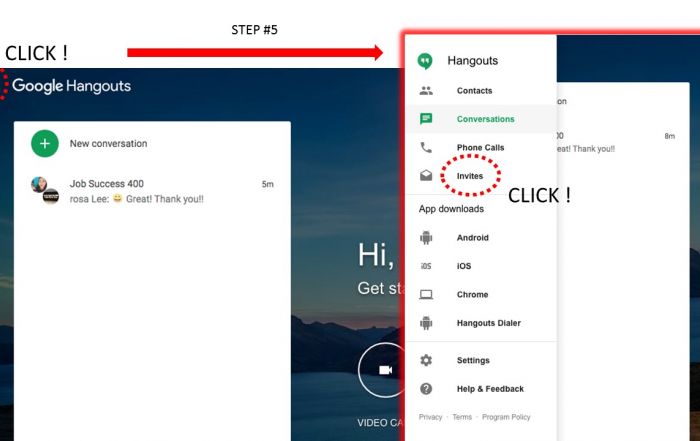Follow the Program Policy link
Screen dimensions: 700x441
tap(506, 417)
